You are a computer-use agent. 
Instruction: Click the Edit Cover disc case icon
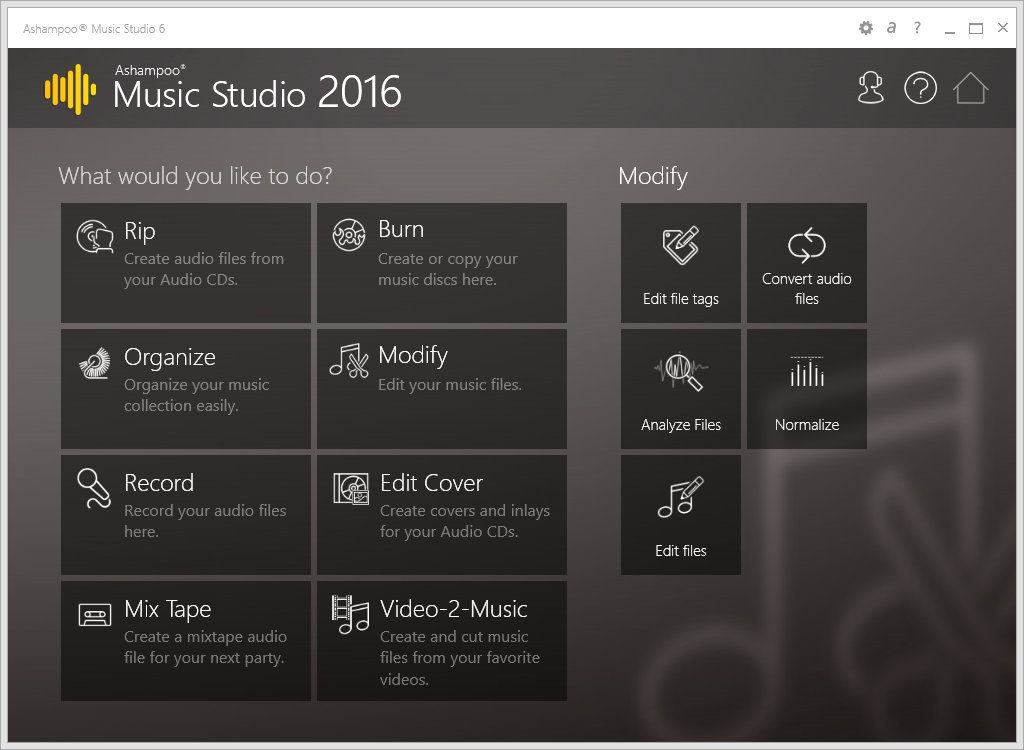[351, 489]
